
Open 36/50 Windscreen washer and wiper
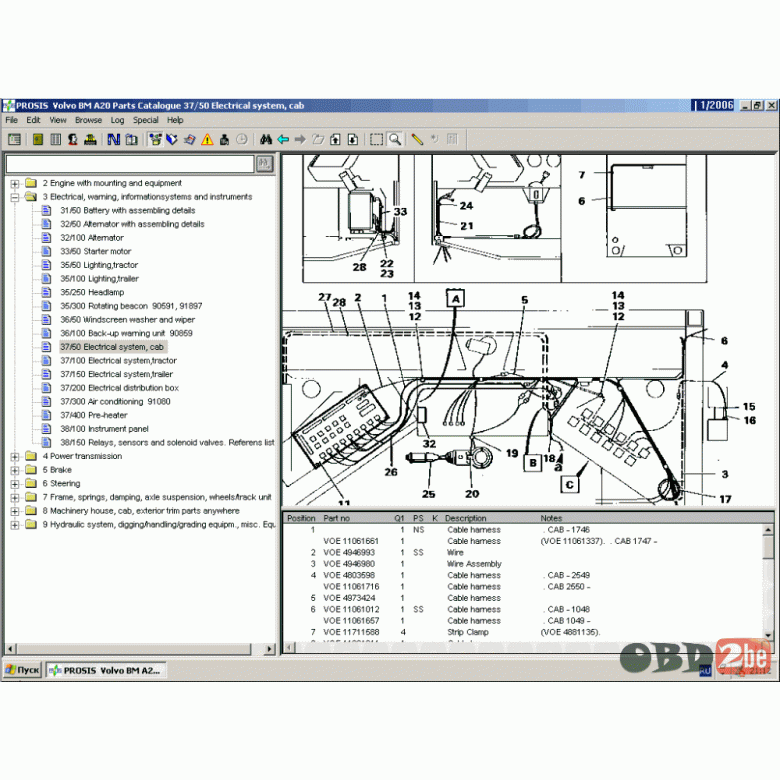(x=128, y=320)
